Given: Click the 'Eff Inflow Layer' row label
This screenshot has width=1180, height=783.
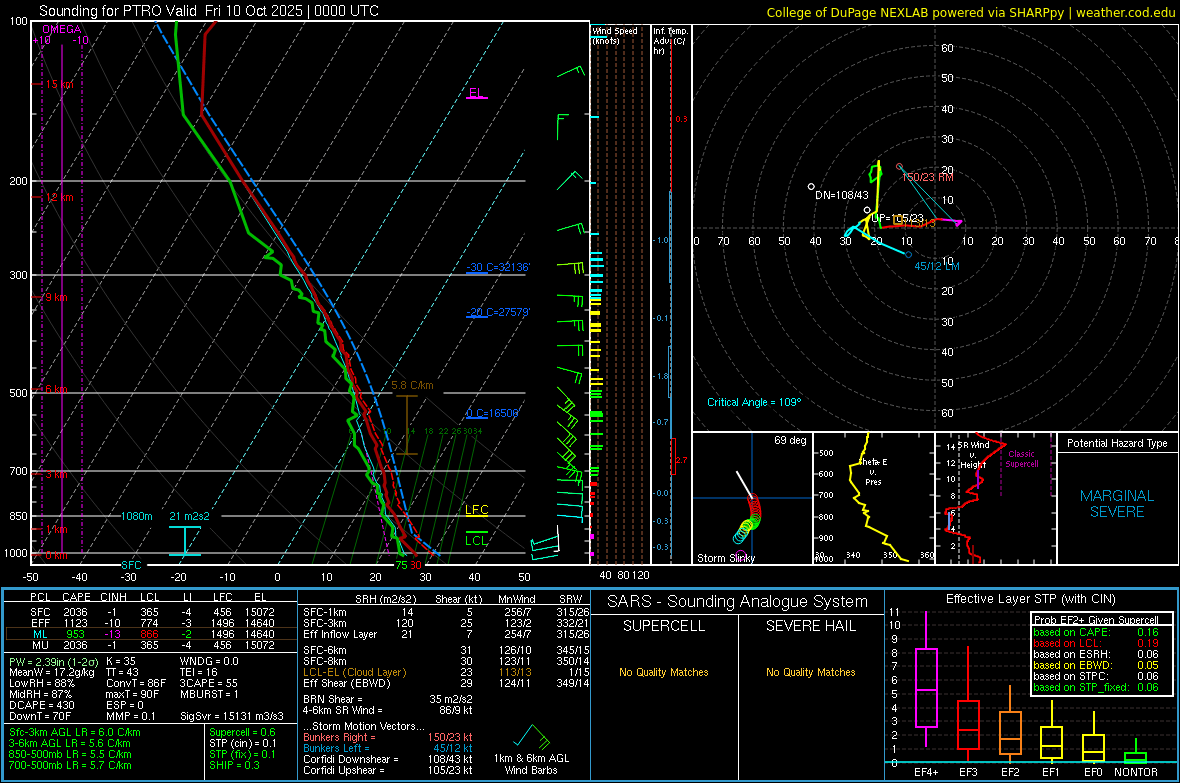Looking at the screenshot, I should click(x=341, y=635).
